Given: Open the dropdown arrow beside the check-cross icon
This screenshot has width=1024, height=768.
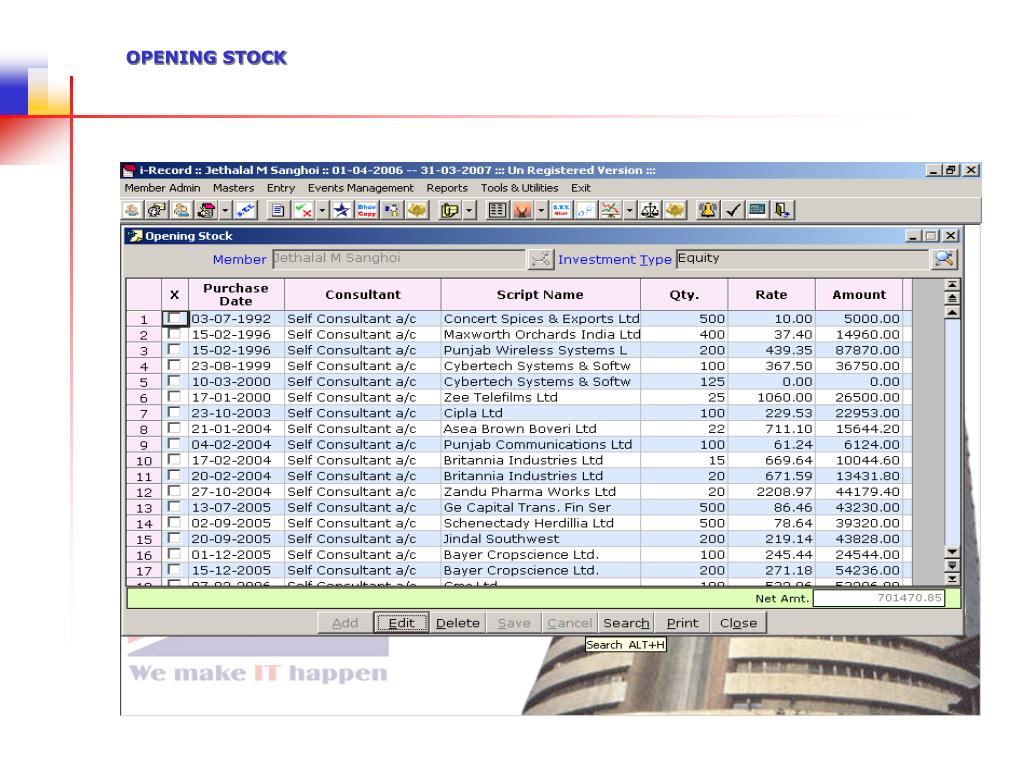Looking at the screenshot, I should coord(322,210).
